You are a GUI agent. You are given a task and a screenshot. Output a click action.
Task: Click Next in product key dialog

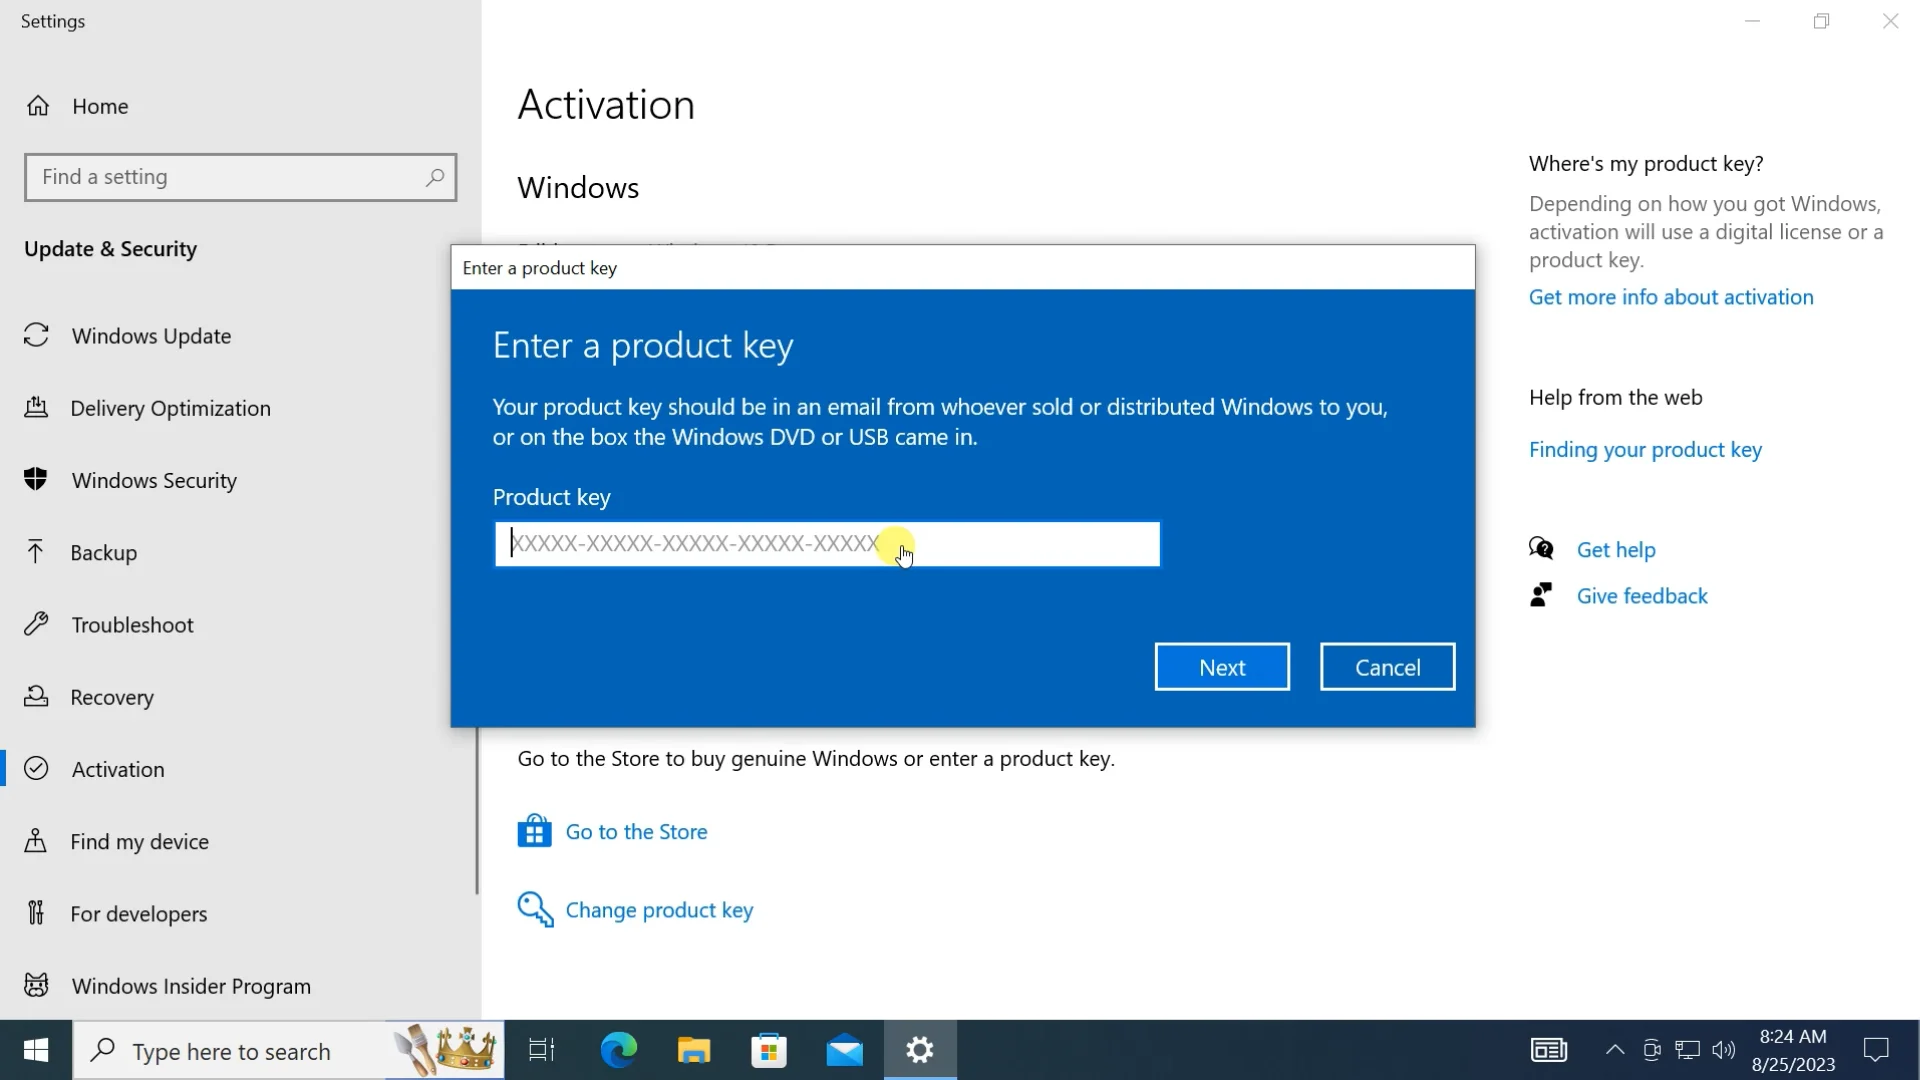[x=1222, y=666]
